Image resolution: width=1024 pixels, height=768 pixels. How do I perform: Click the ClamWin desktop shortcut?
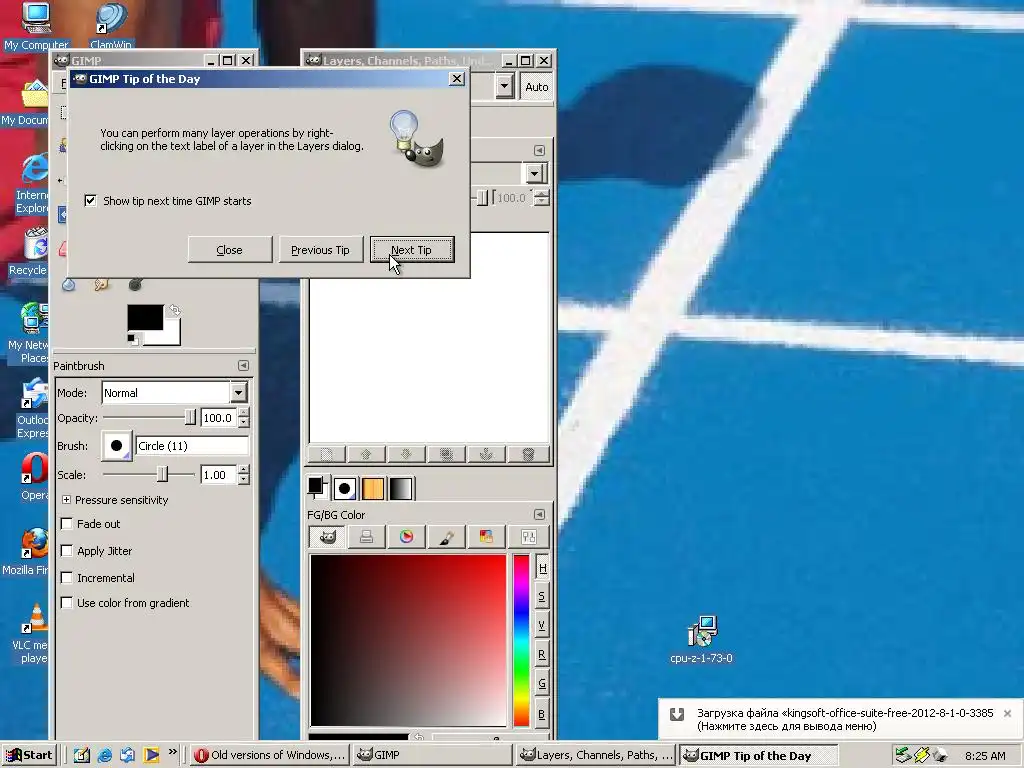tap(110, 26)
